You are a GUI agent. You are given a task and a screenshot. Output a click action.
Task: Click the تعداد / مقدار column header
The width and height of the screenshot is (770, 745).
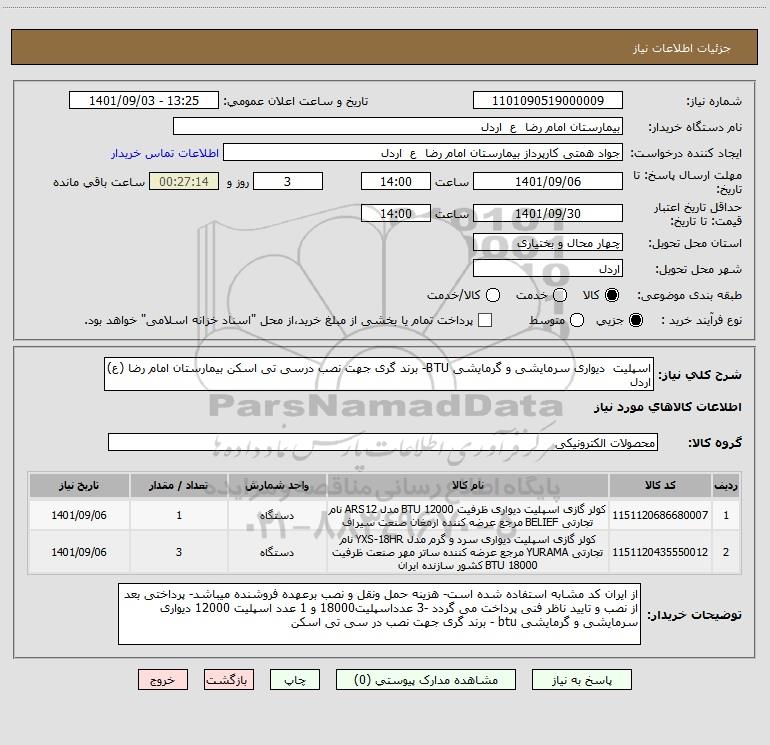[179, 485]
